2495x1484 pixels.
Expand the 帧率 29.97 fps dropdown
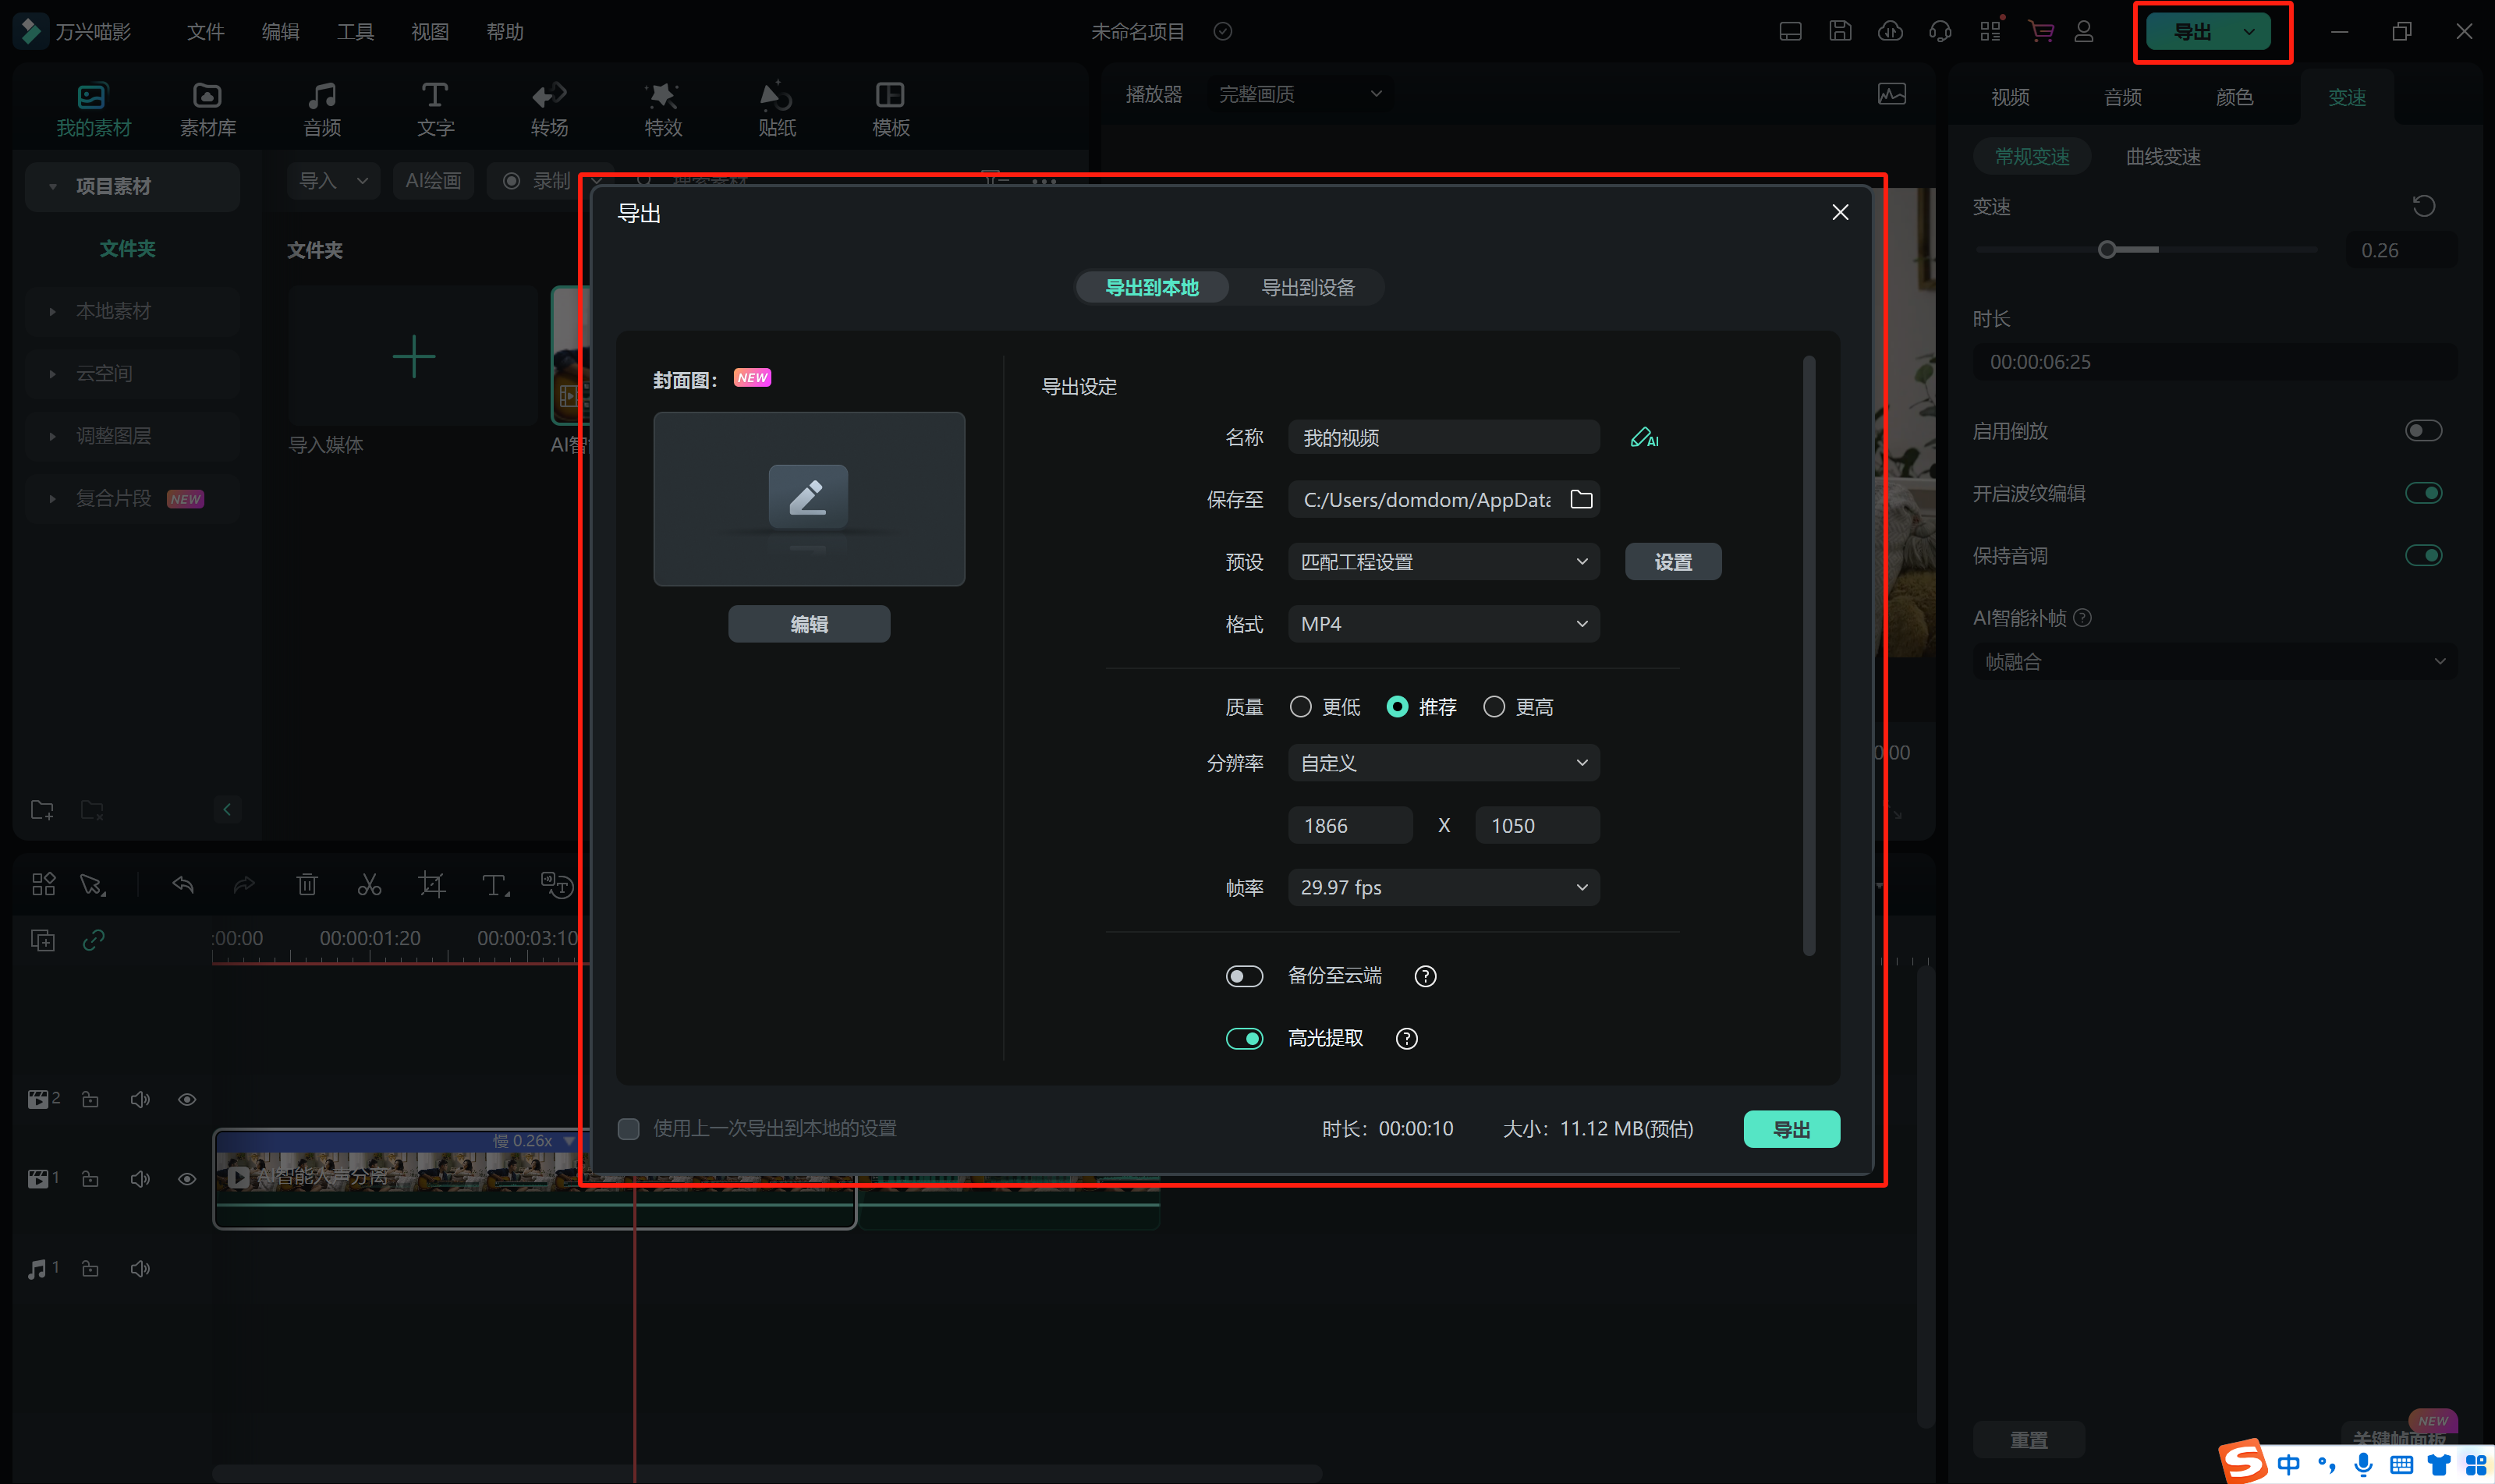[x=1443, y=888]
